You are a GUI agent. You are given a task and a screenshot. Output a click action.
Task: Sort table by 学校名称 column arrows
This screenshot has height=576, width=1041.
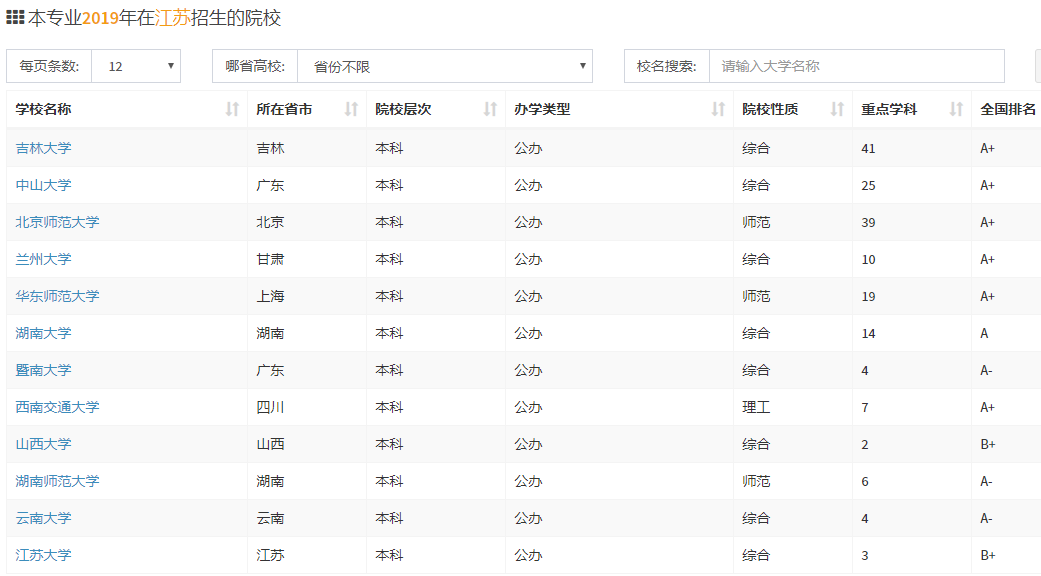(x=232, y=109)
